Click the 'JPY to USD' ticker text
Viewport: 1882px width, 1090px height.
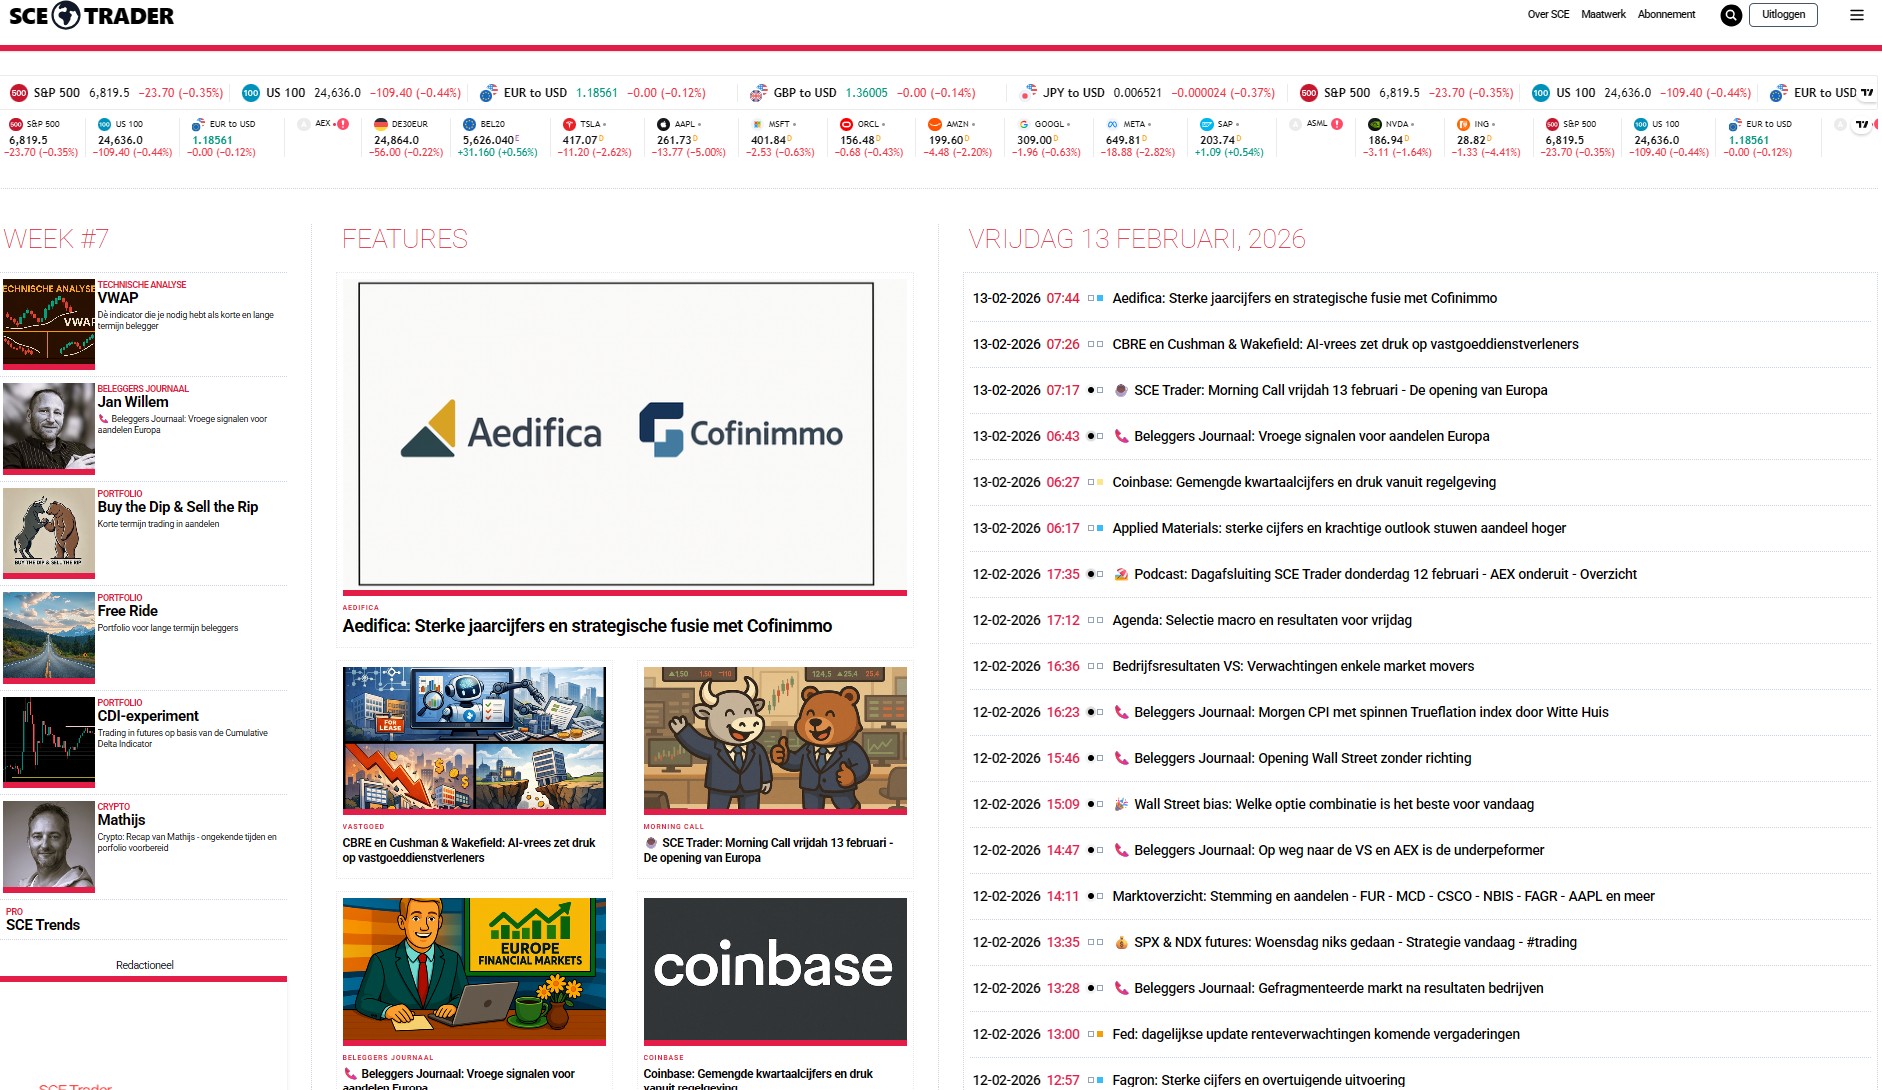coord(1074,93)
